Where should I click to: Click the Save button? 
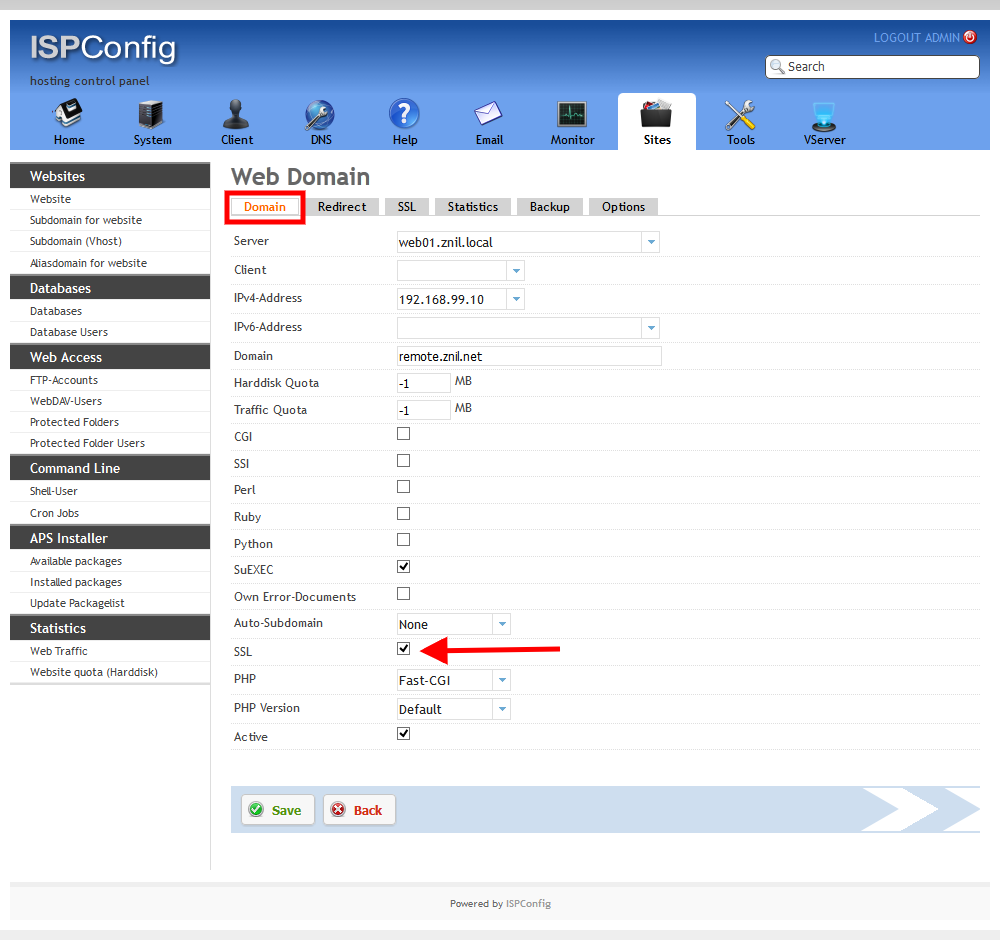[x=277, y=810]
